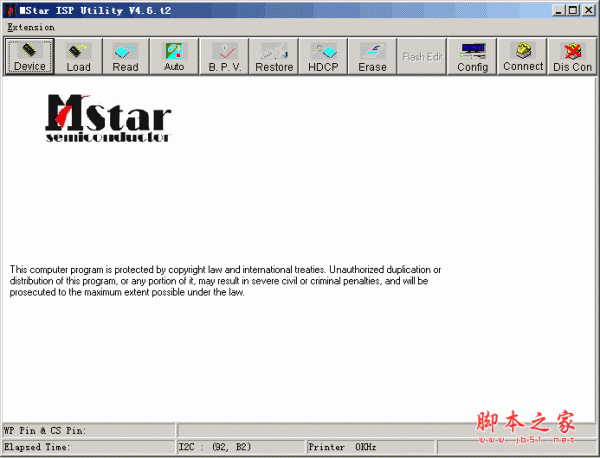This screenshot has height=458, width=600.
Task: Click the Flash Edit button
Action: click(x=422, y=56)
